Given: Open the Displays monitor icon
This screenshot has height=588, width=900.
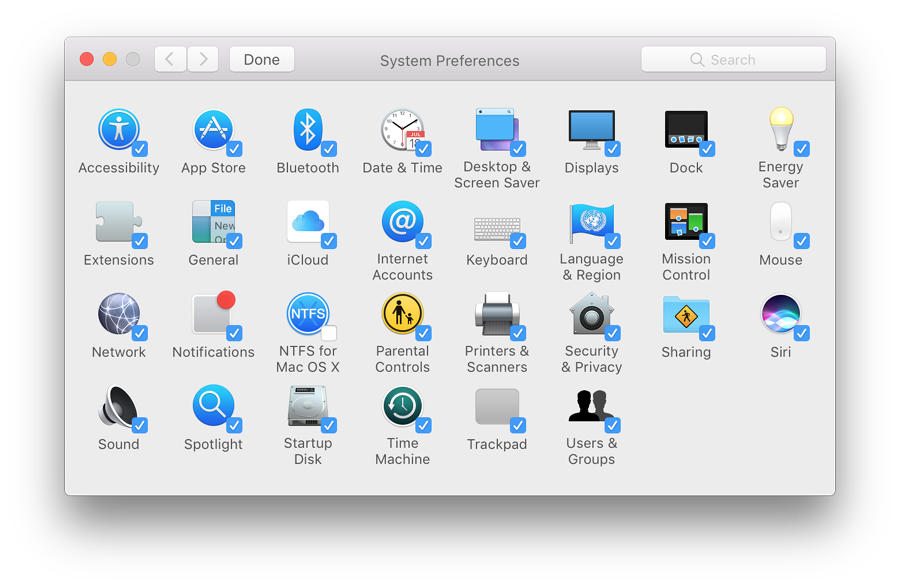Looking at the screenshot, I should (591, 130).
